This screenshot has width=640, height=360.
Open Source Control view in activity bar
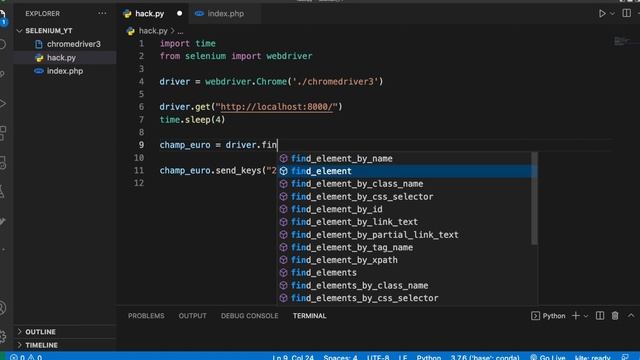coord(3,74)
